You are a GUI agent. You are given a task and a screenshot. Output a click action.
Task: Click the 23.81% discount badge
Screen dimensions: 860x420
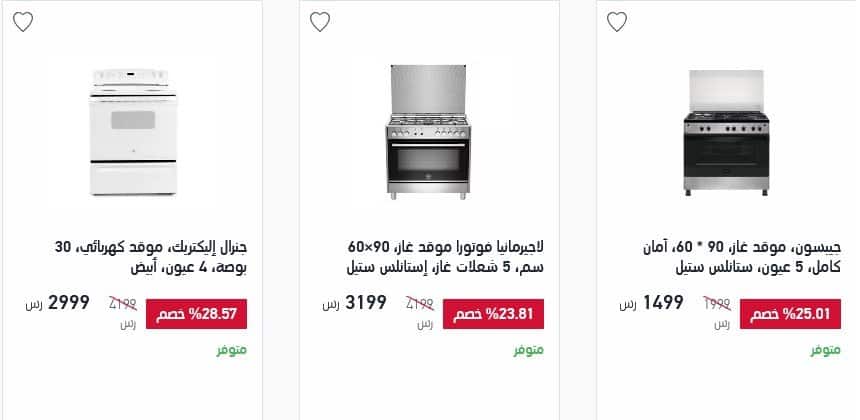(493, 314)
